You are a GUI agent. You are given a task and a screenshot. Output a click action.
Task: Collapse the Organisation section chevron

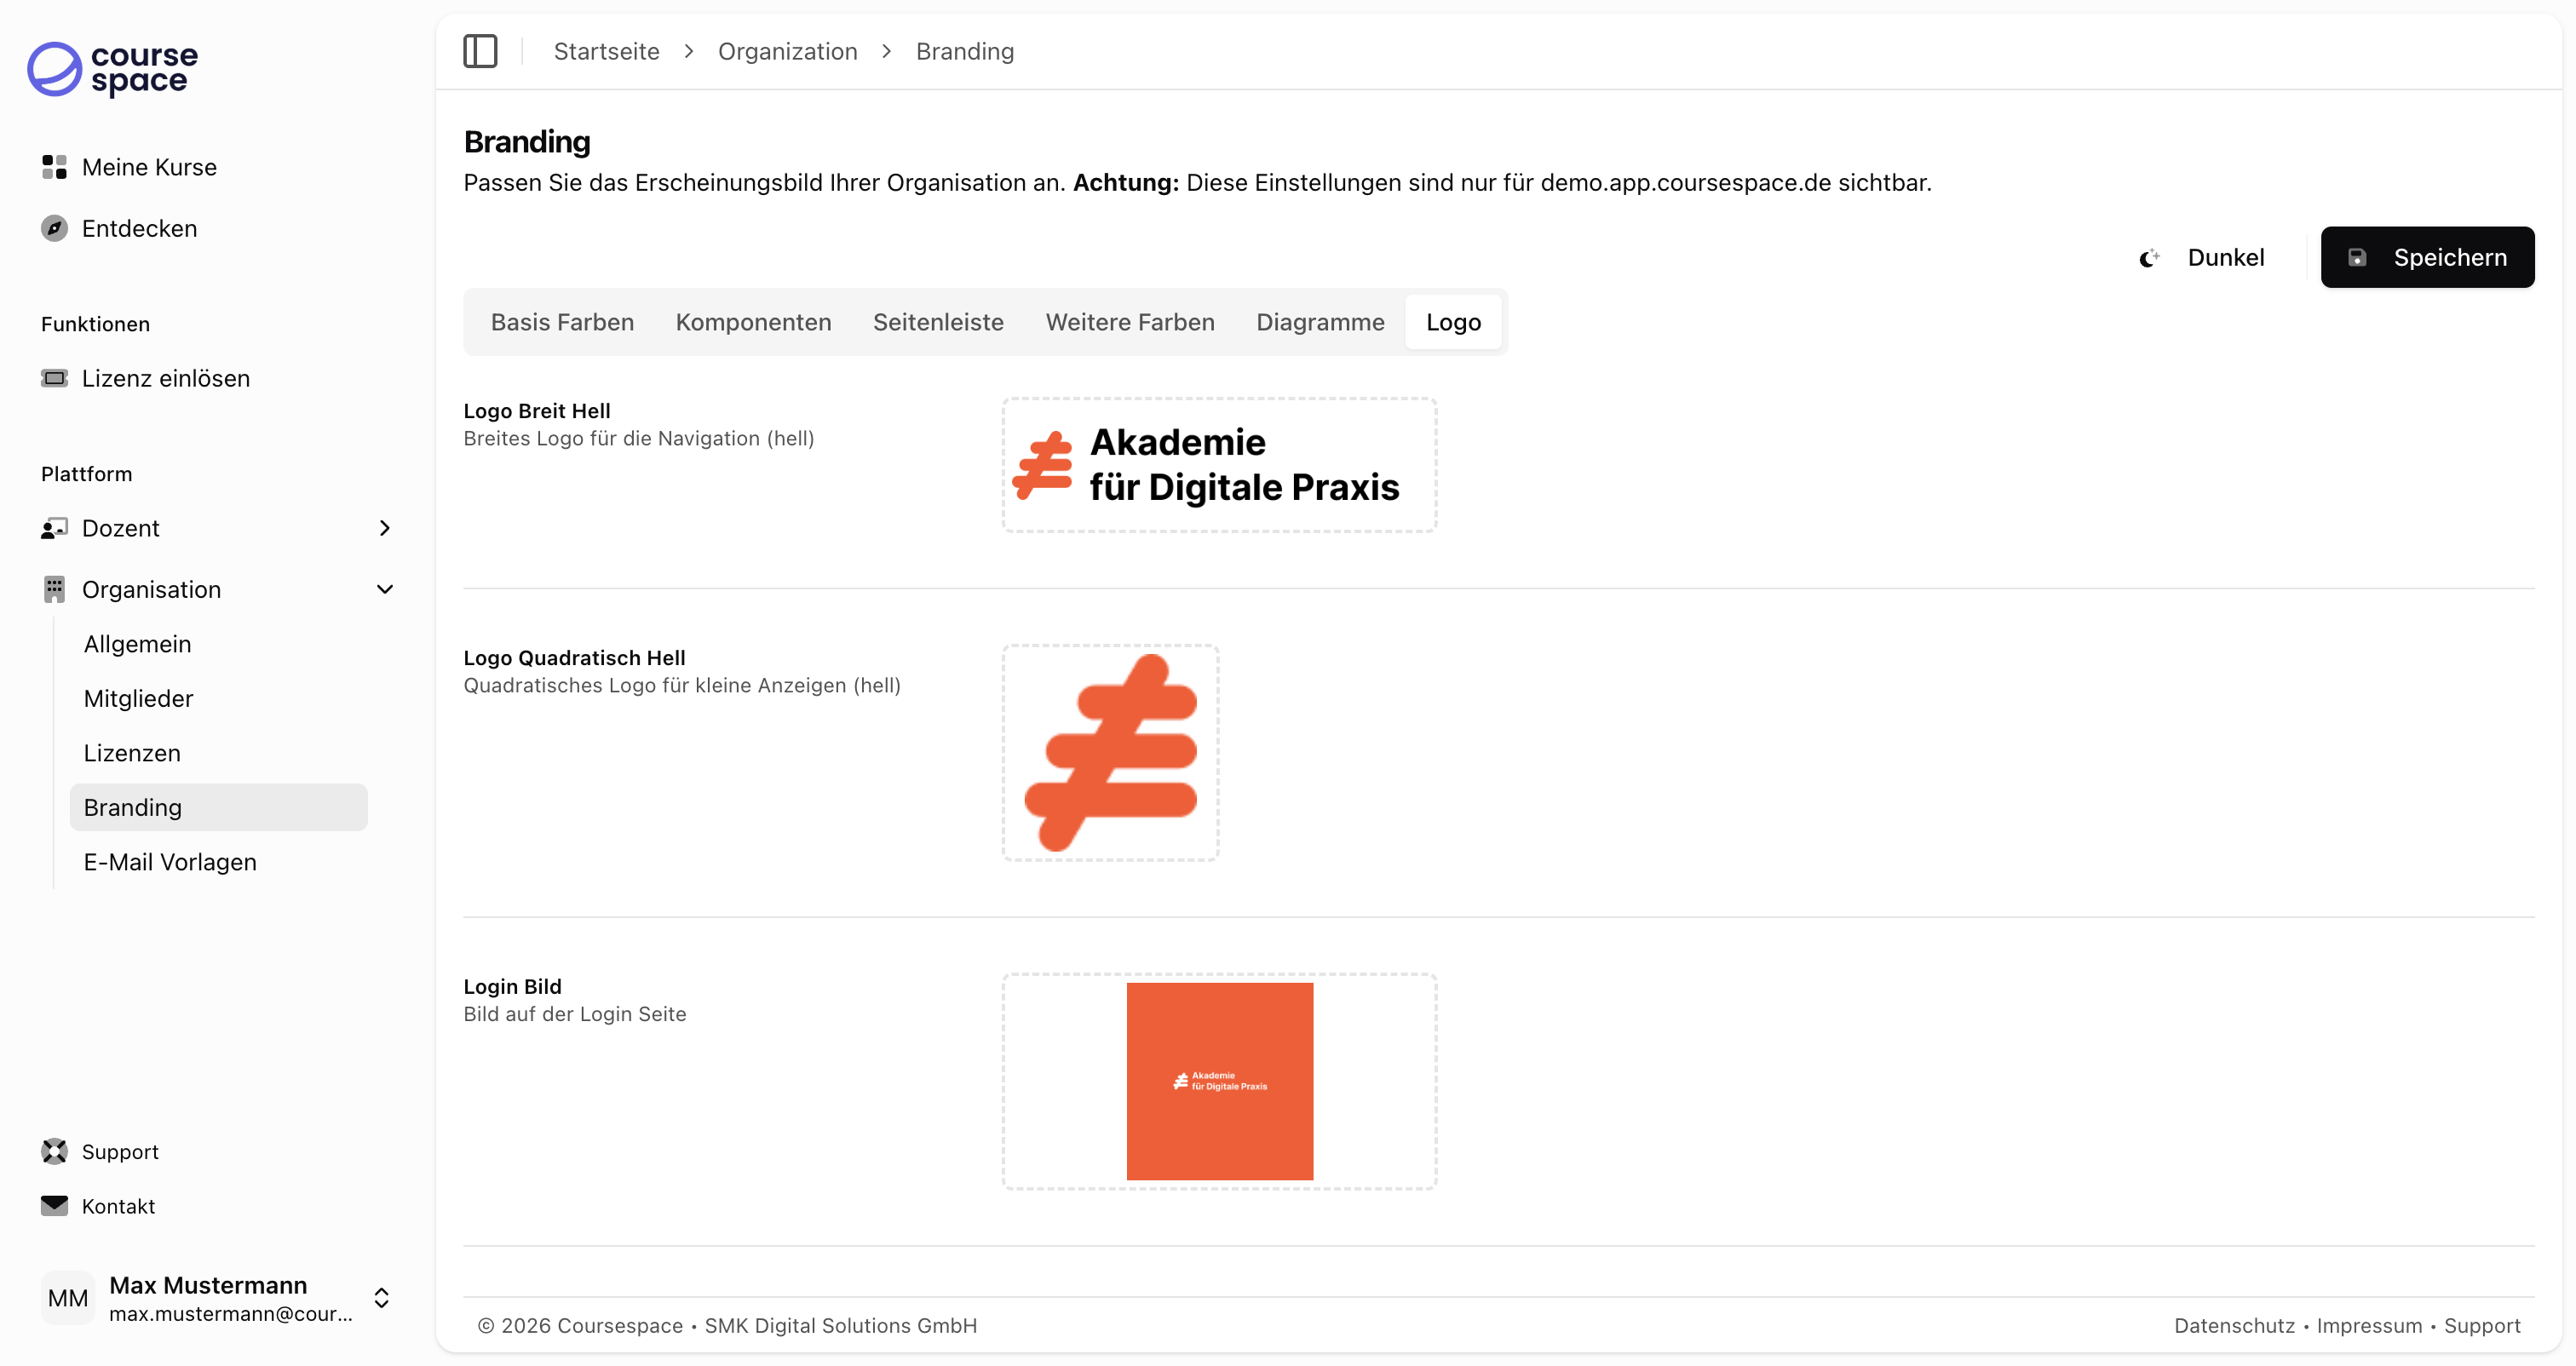(x=385, y=589)
